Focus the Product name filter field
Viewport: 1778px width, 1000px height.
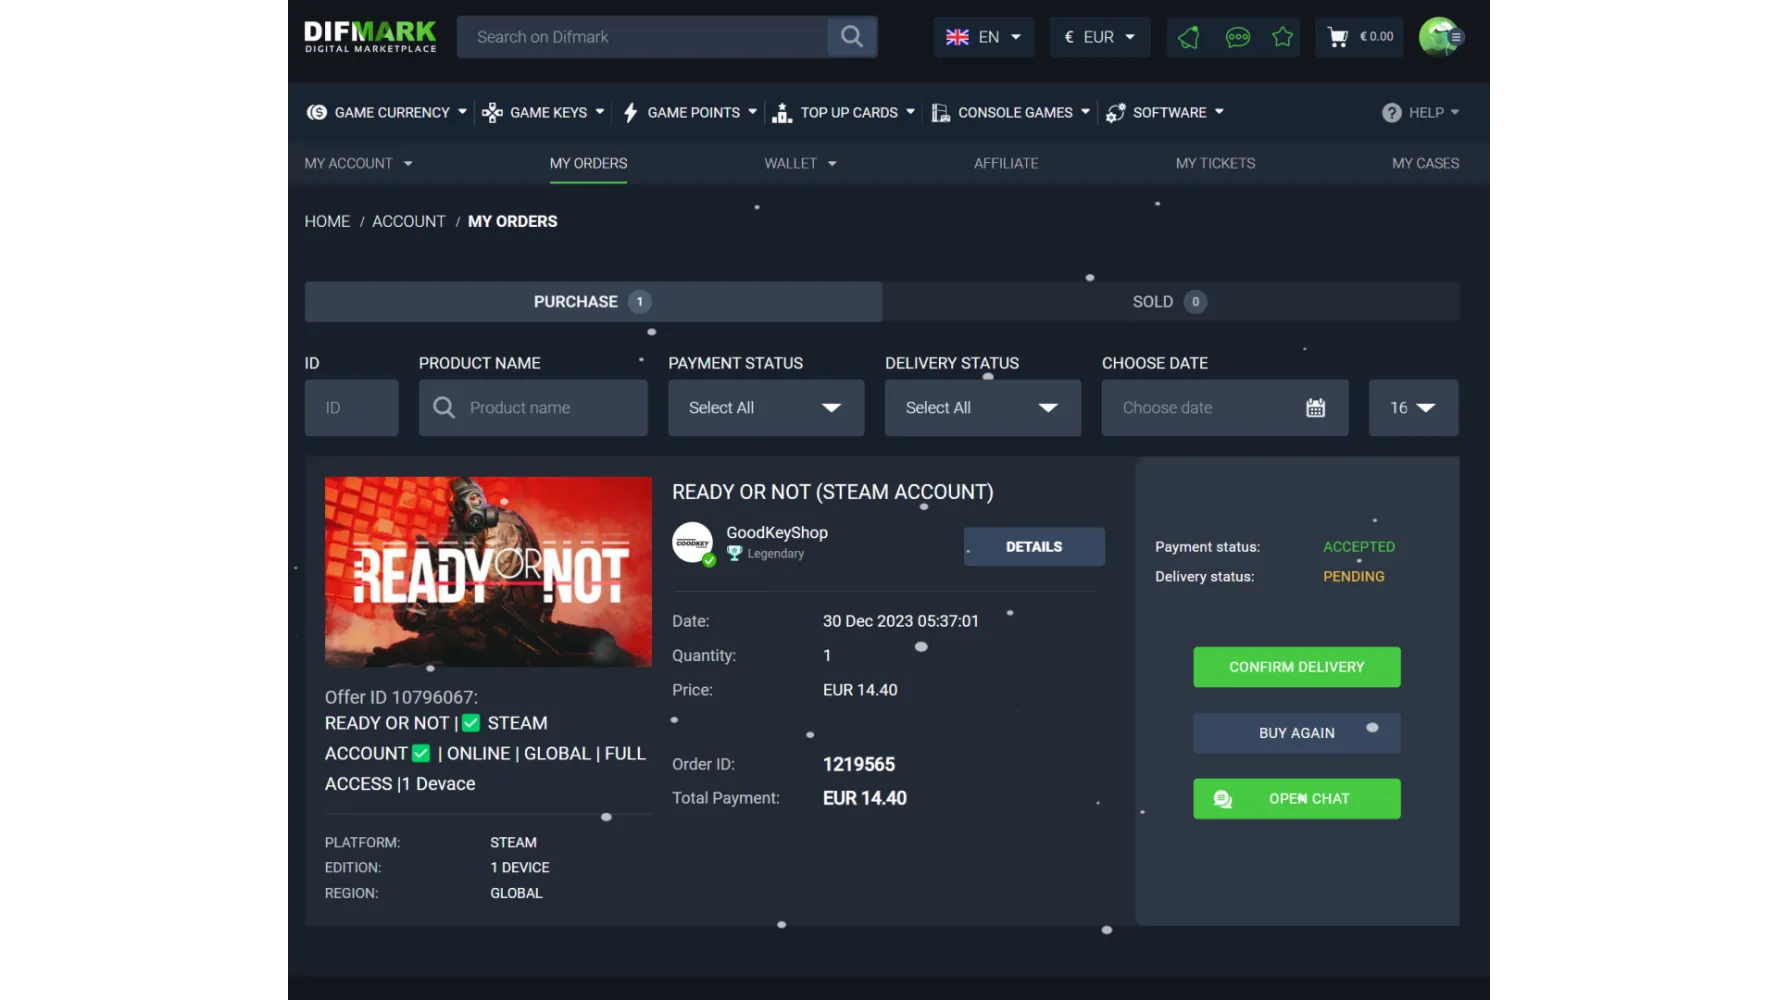pos(533,407)
